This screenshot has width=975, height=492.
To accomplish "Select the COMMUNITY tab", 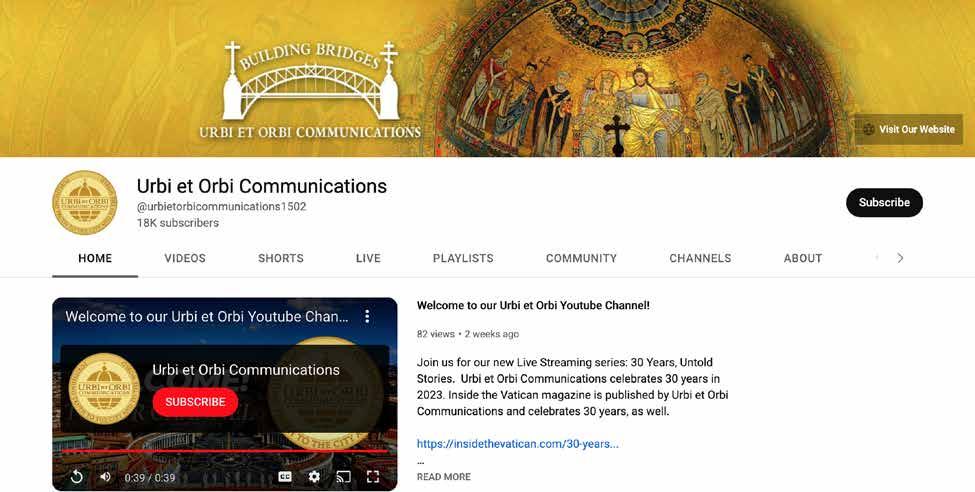I will (581, 258).
